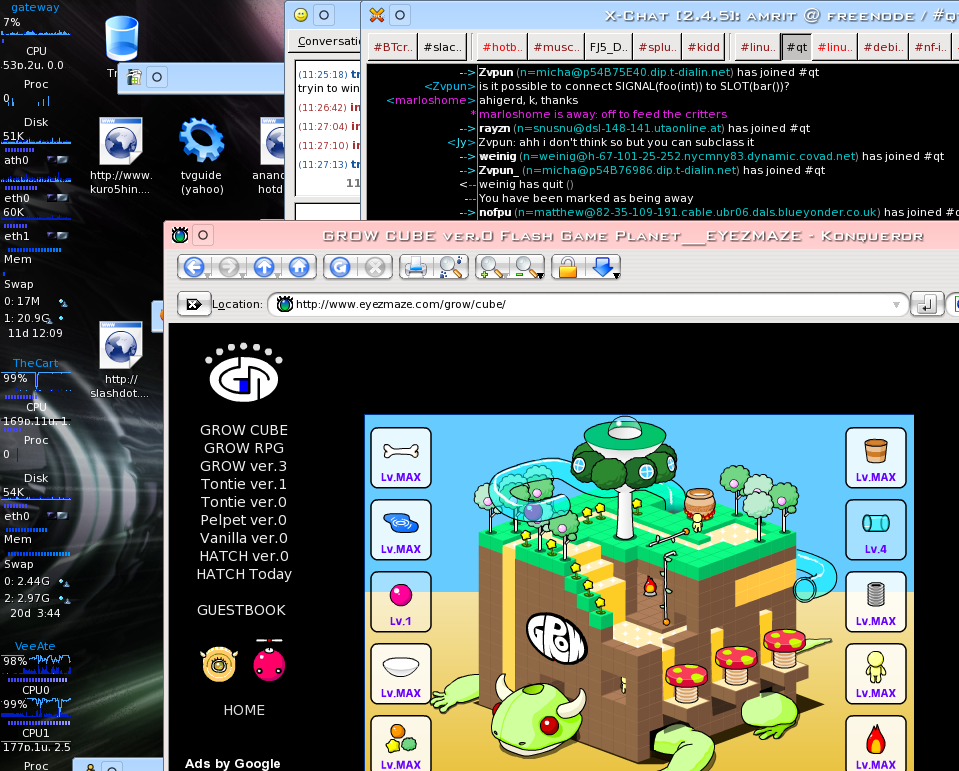Select the blue water panel in the game
This screenshot has width=959, height=771.
[x=401, y=530]
